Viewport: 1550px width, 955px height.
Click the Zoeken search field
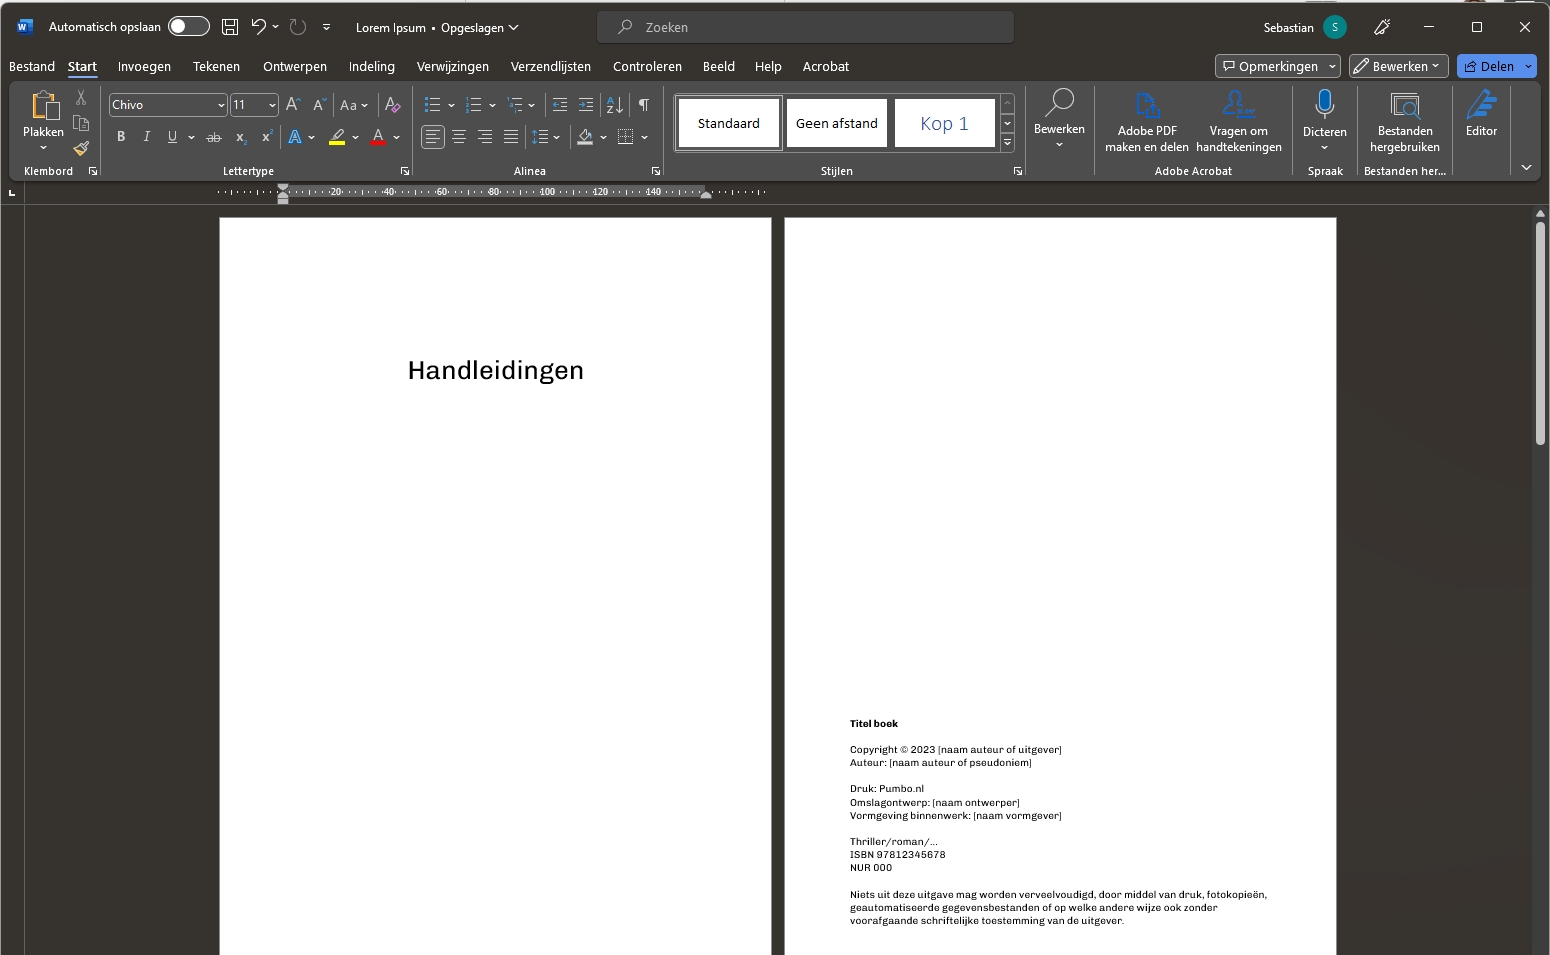(x=805, y=27)
